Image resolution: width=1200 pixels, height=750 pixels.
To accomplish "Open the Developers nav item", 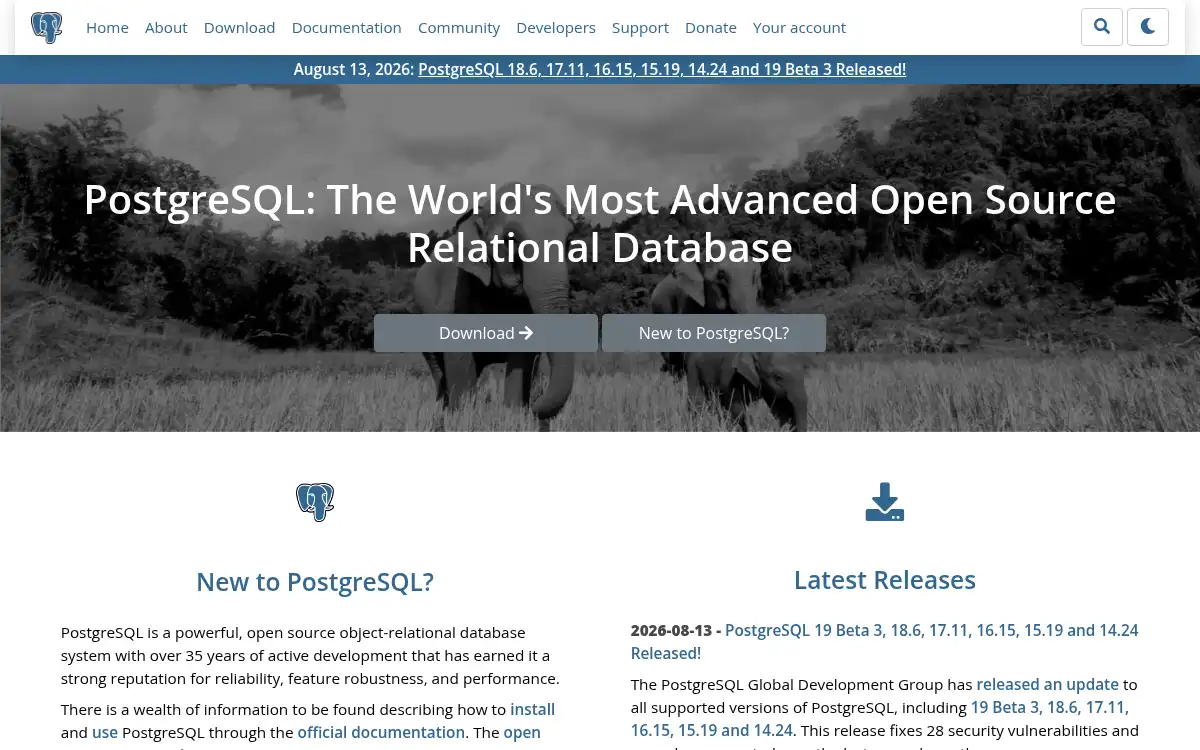I will coord(556,27).
